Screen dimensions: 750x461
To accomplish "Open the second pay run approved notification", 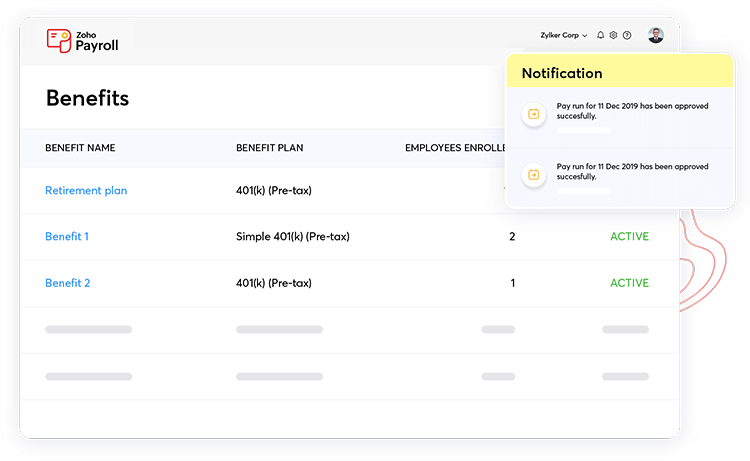I will [632, 171].
